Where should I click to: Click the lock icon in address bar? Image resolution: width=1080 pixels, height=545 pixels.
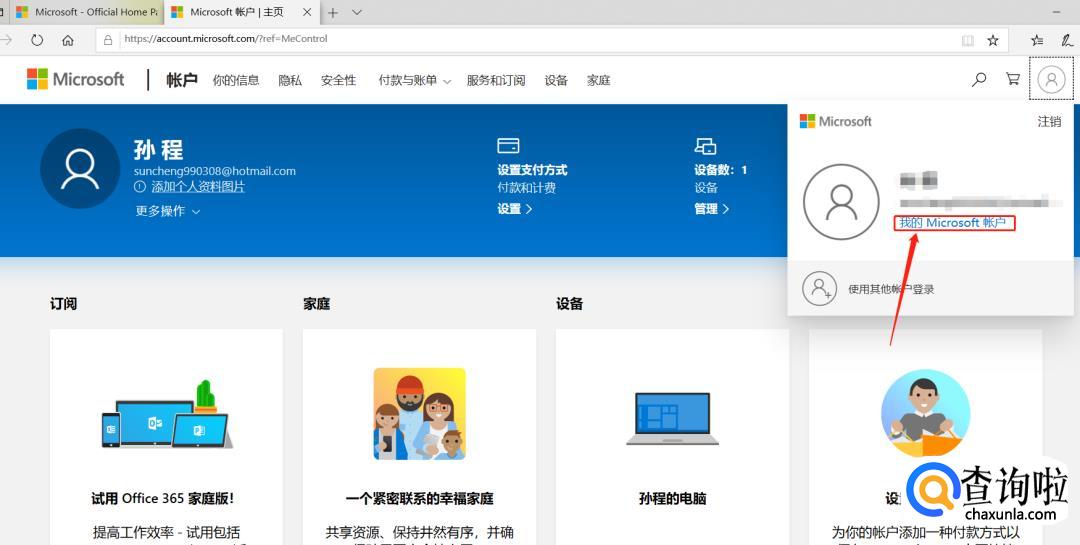(108, 40)
